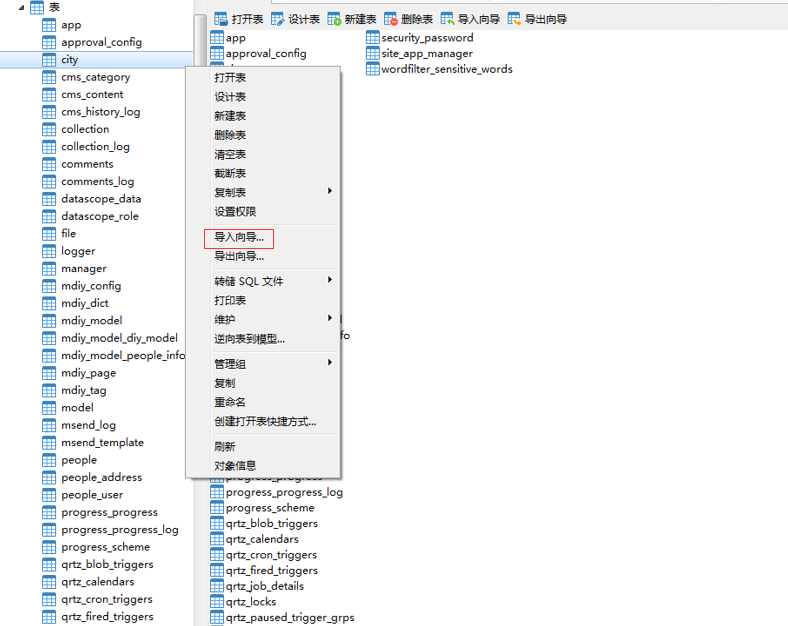Open 导出向导 from the toolbar
This screenshot has height=626, width=788.
click(x=514, y=19)
